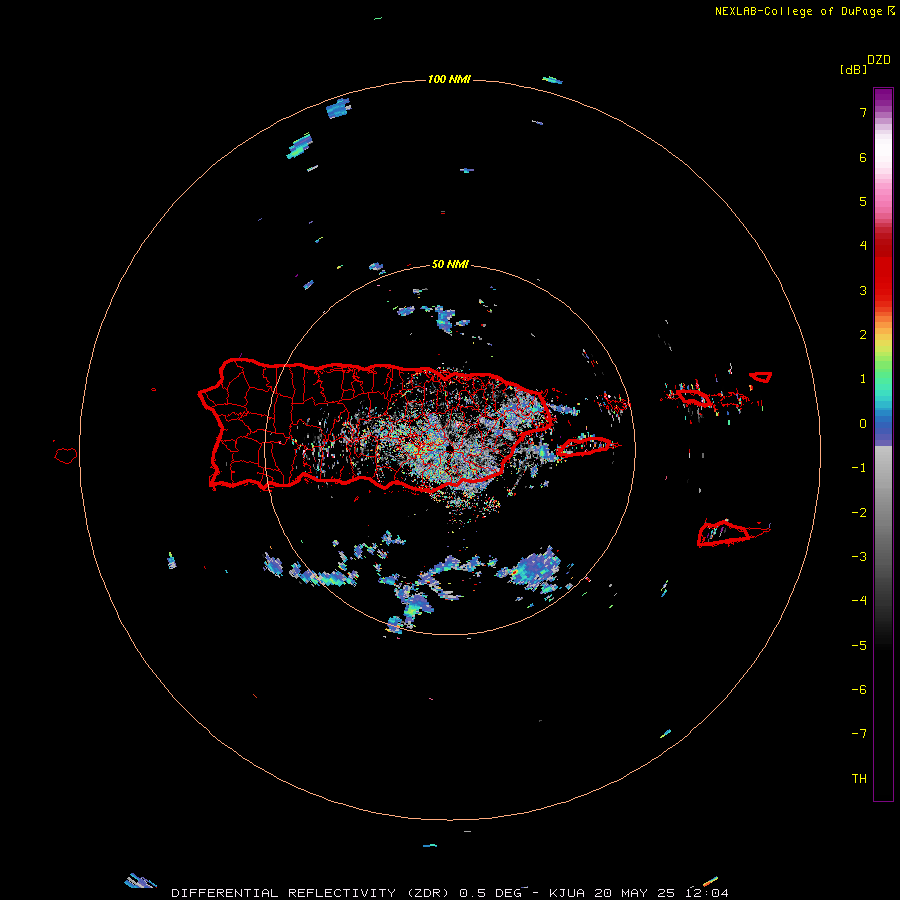Click the 20 MAY 25 12:04 timestamp
The image size is (900, 900).
tap(662, 893)
